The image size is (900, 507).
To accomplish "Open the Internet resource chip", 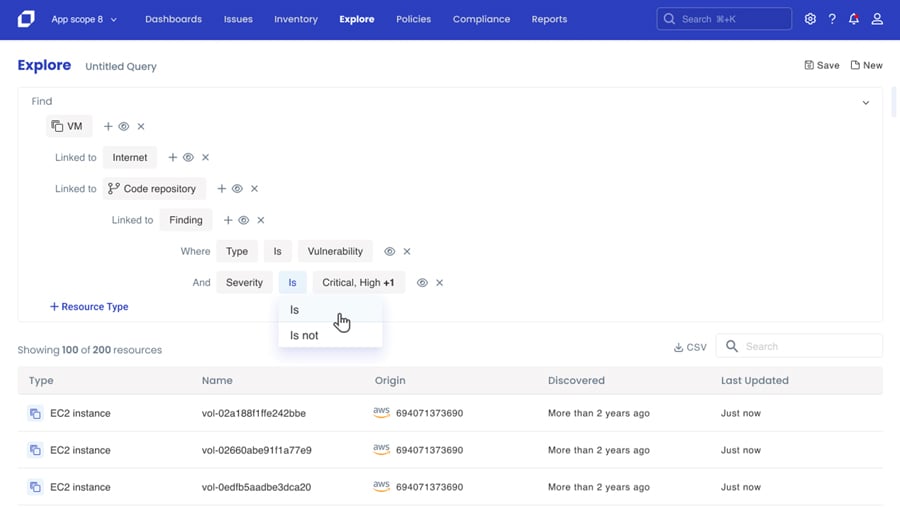I will pos(130,157).
